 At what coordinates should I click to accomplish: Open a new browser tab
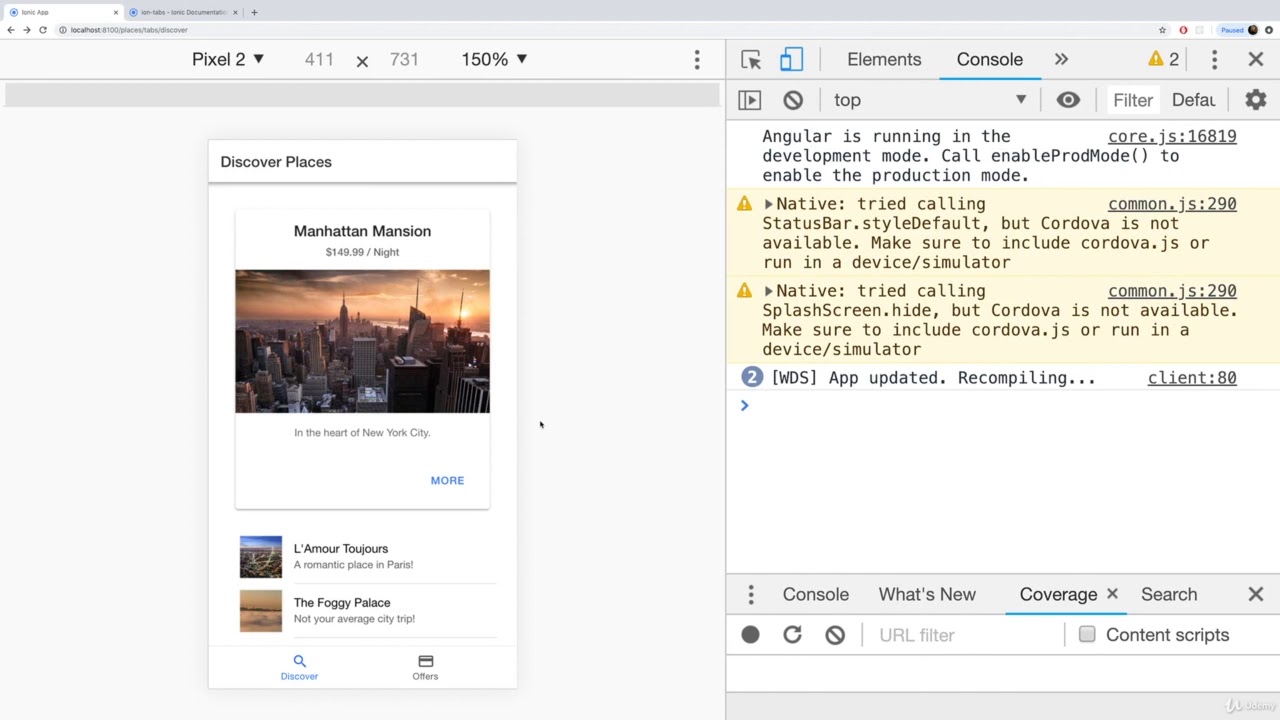(x=254, y=12)
